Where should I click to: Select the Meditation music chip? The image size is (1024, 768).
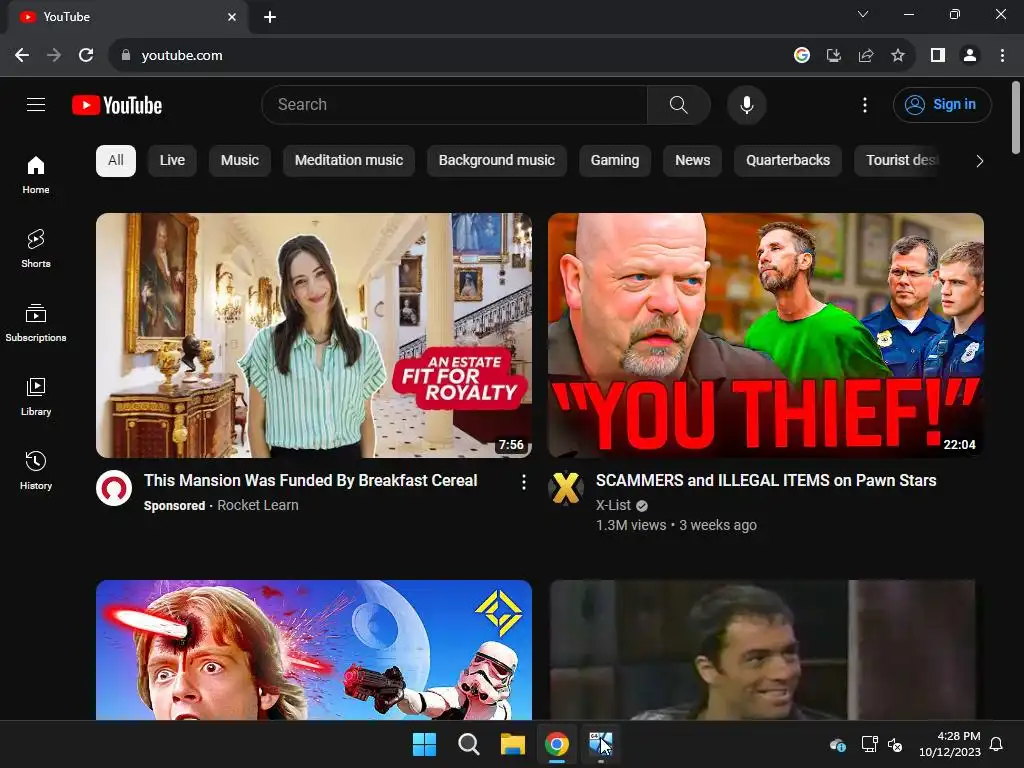(349, 161)
